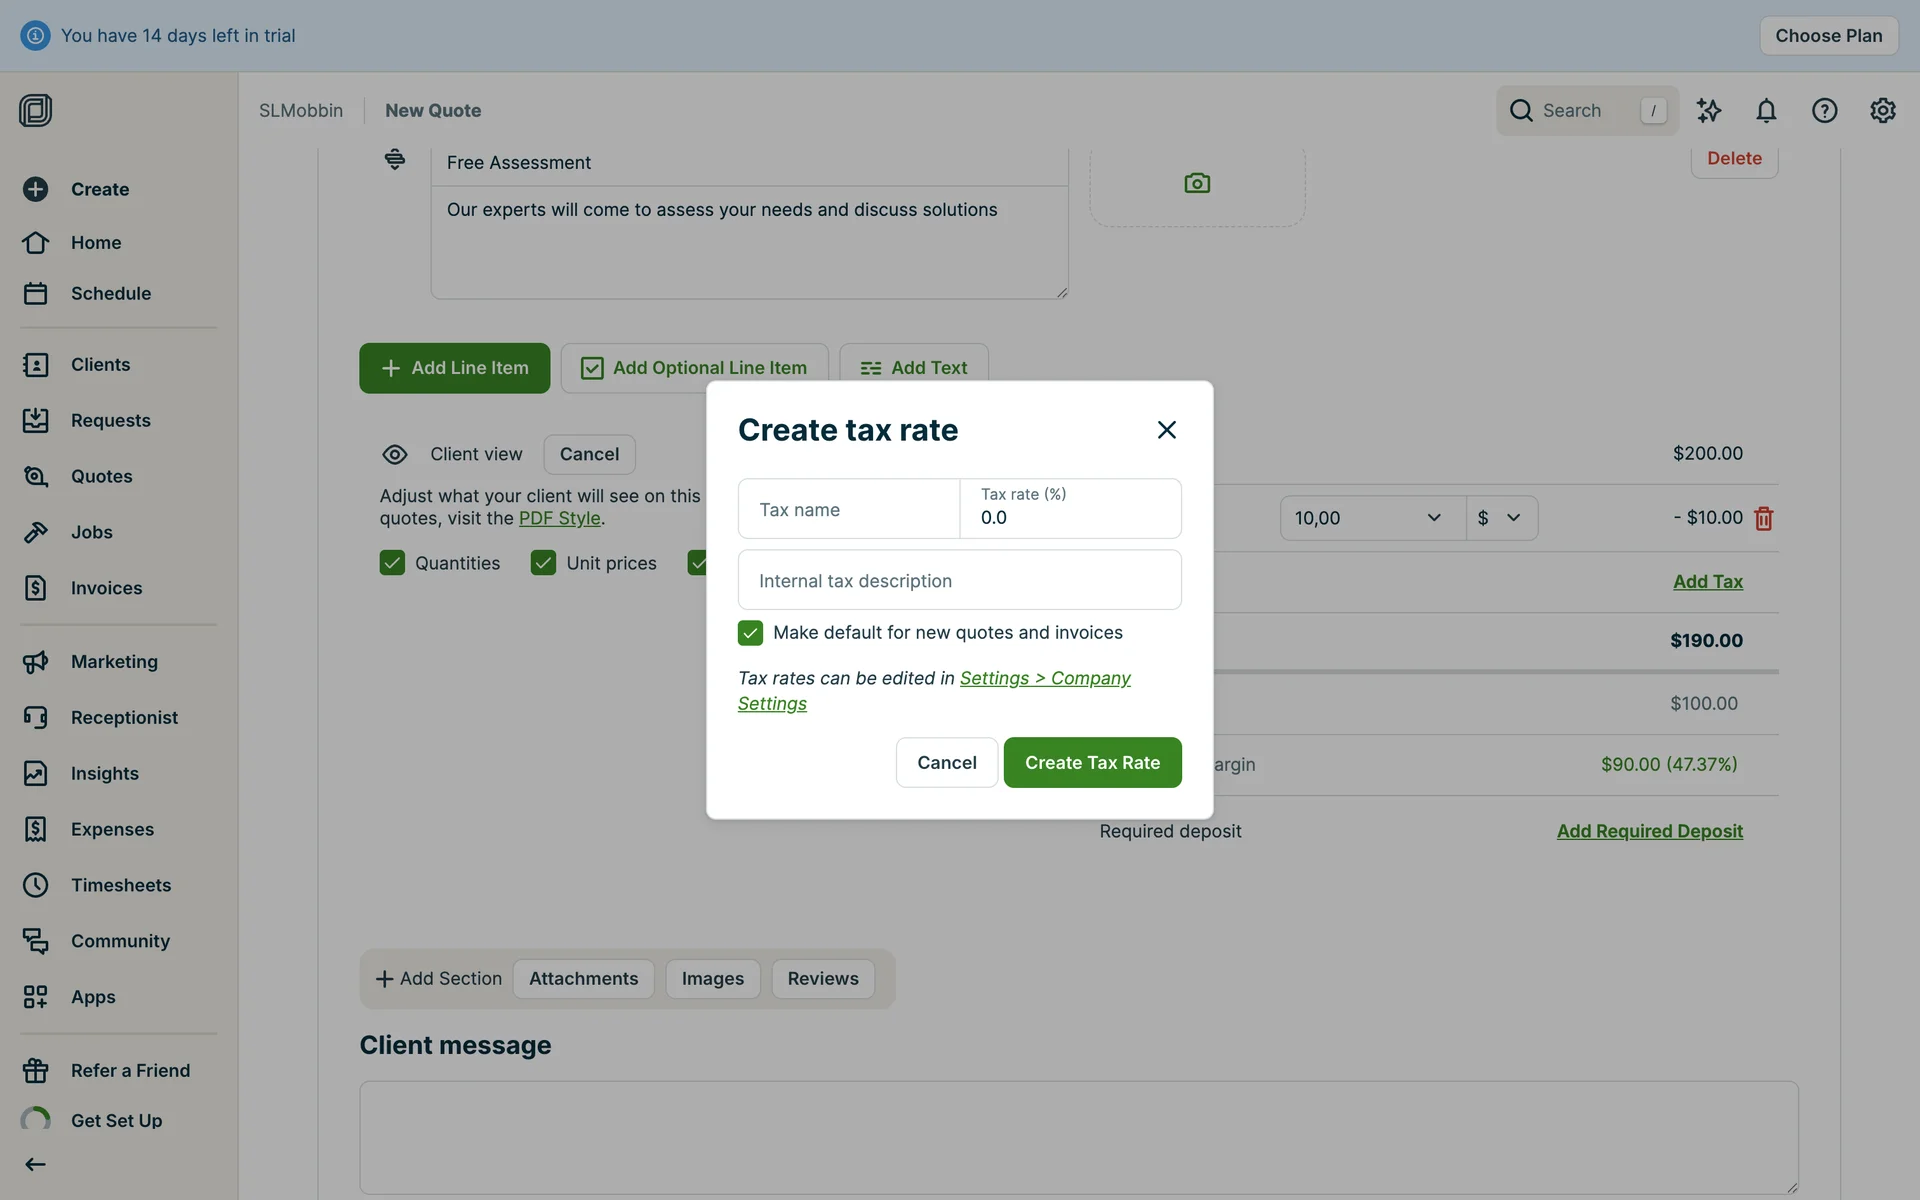Image resolution: width=1920 pixels, height=1200 pixels.
Task: Switch to Attachments section tab
Action: click(x=583, y=978)
